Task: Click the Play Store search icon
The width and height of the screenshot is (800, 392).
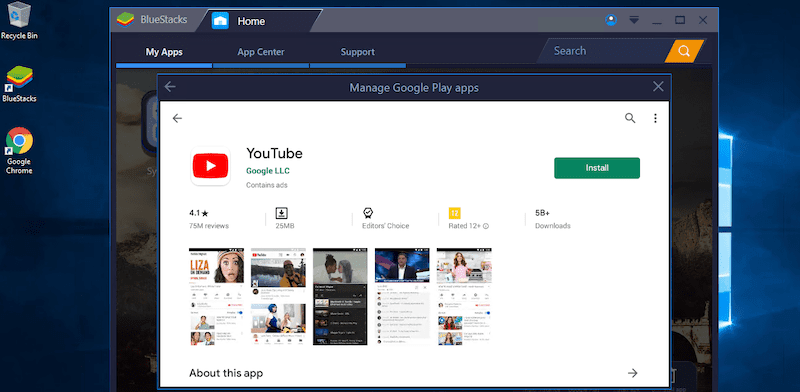Action: [630, 118]
